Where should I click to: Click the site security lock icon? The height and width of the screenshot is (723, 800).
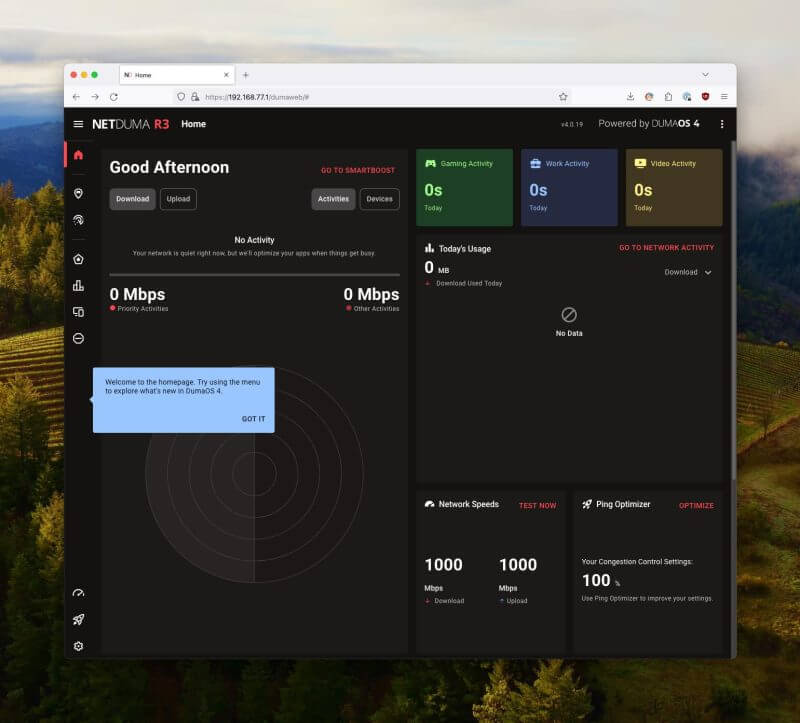[195, 97]
